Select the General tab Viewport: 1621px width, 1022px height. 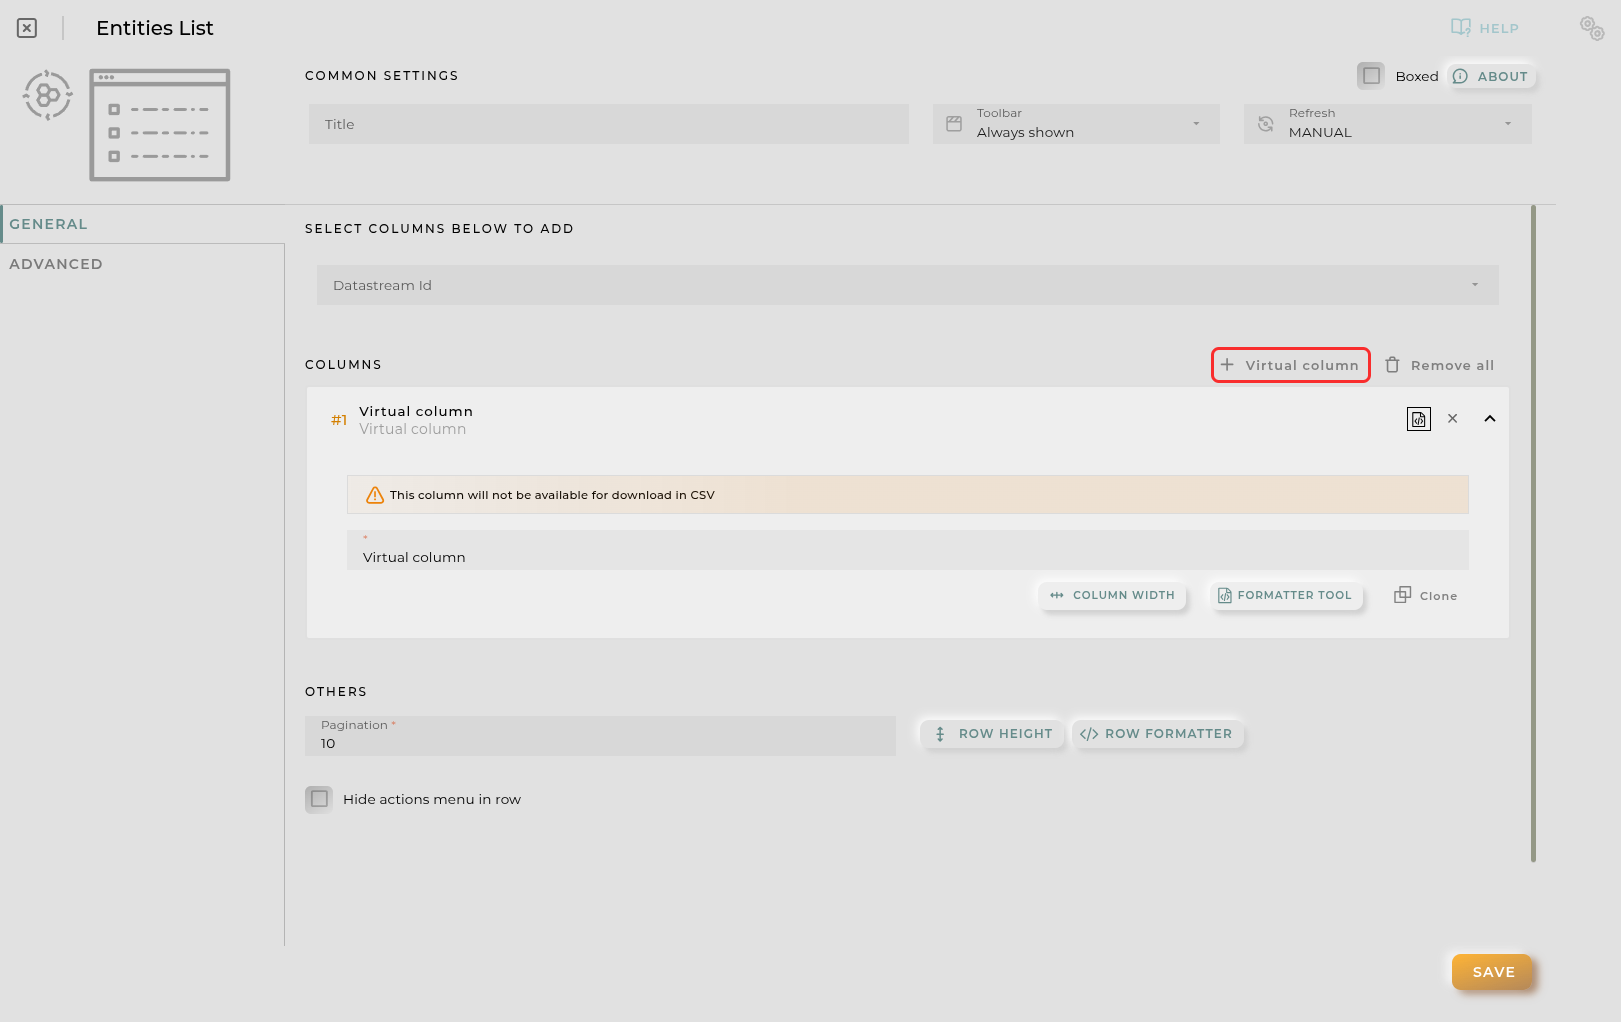tap(49, 224)
